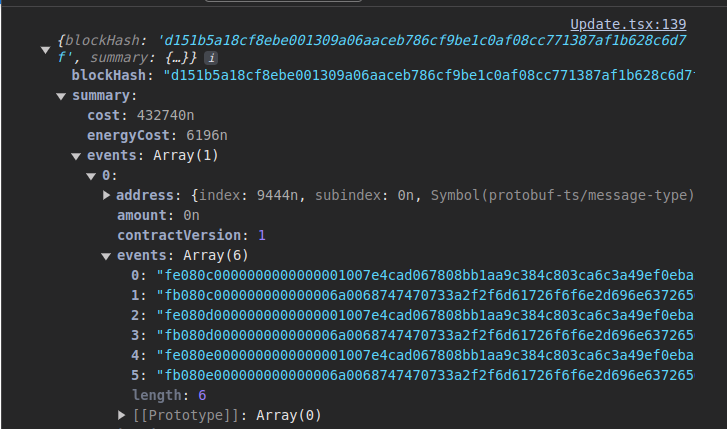
Task: Collapse the events Array(6) triangle
Action: [106, 256]
